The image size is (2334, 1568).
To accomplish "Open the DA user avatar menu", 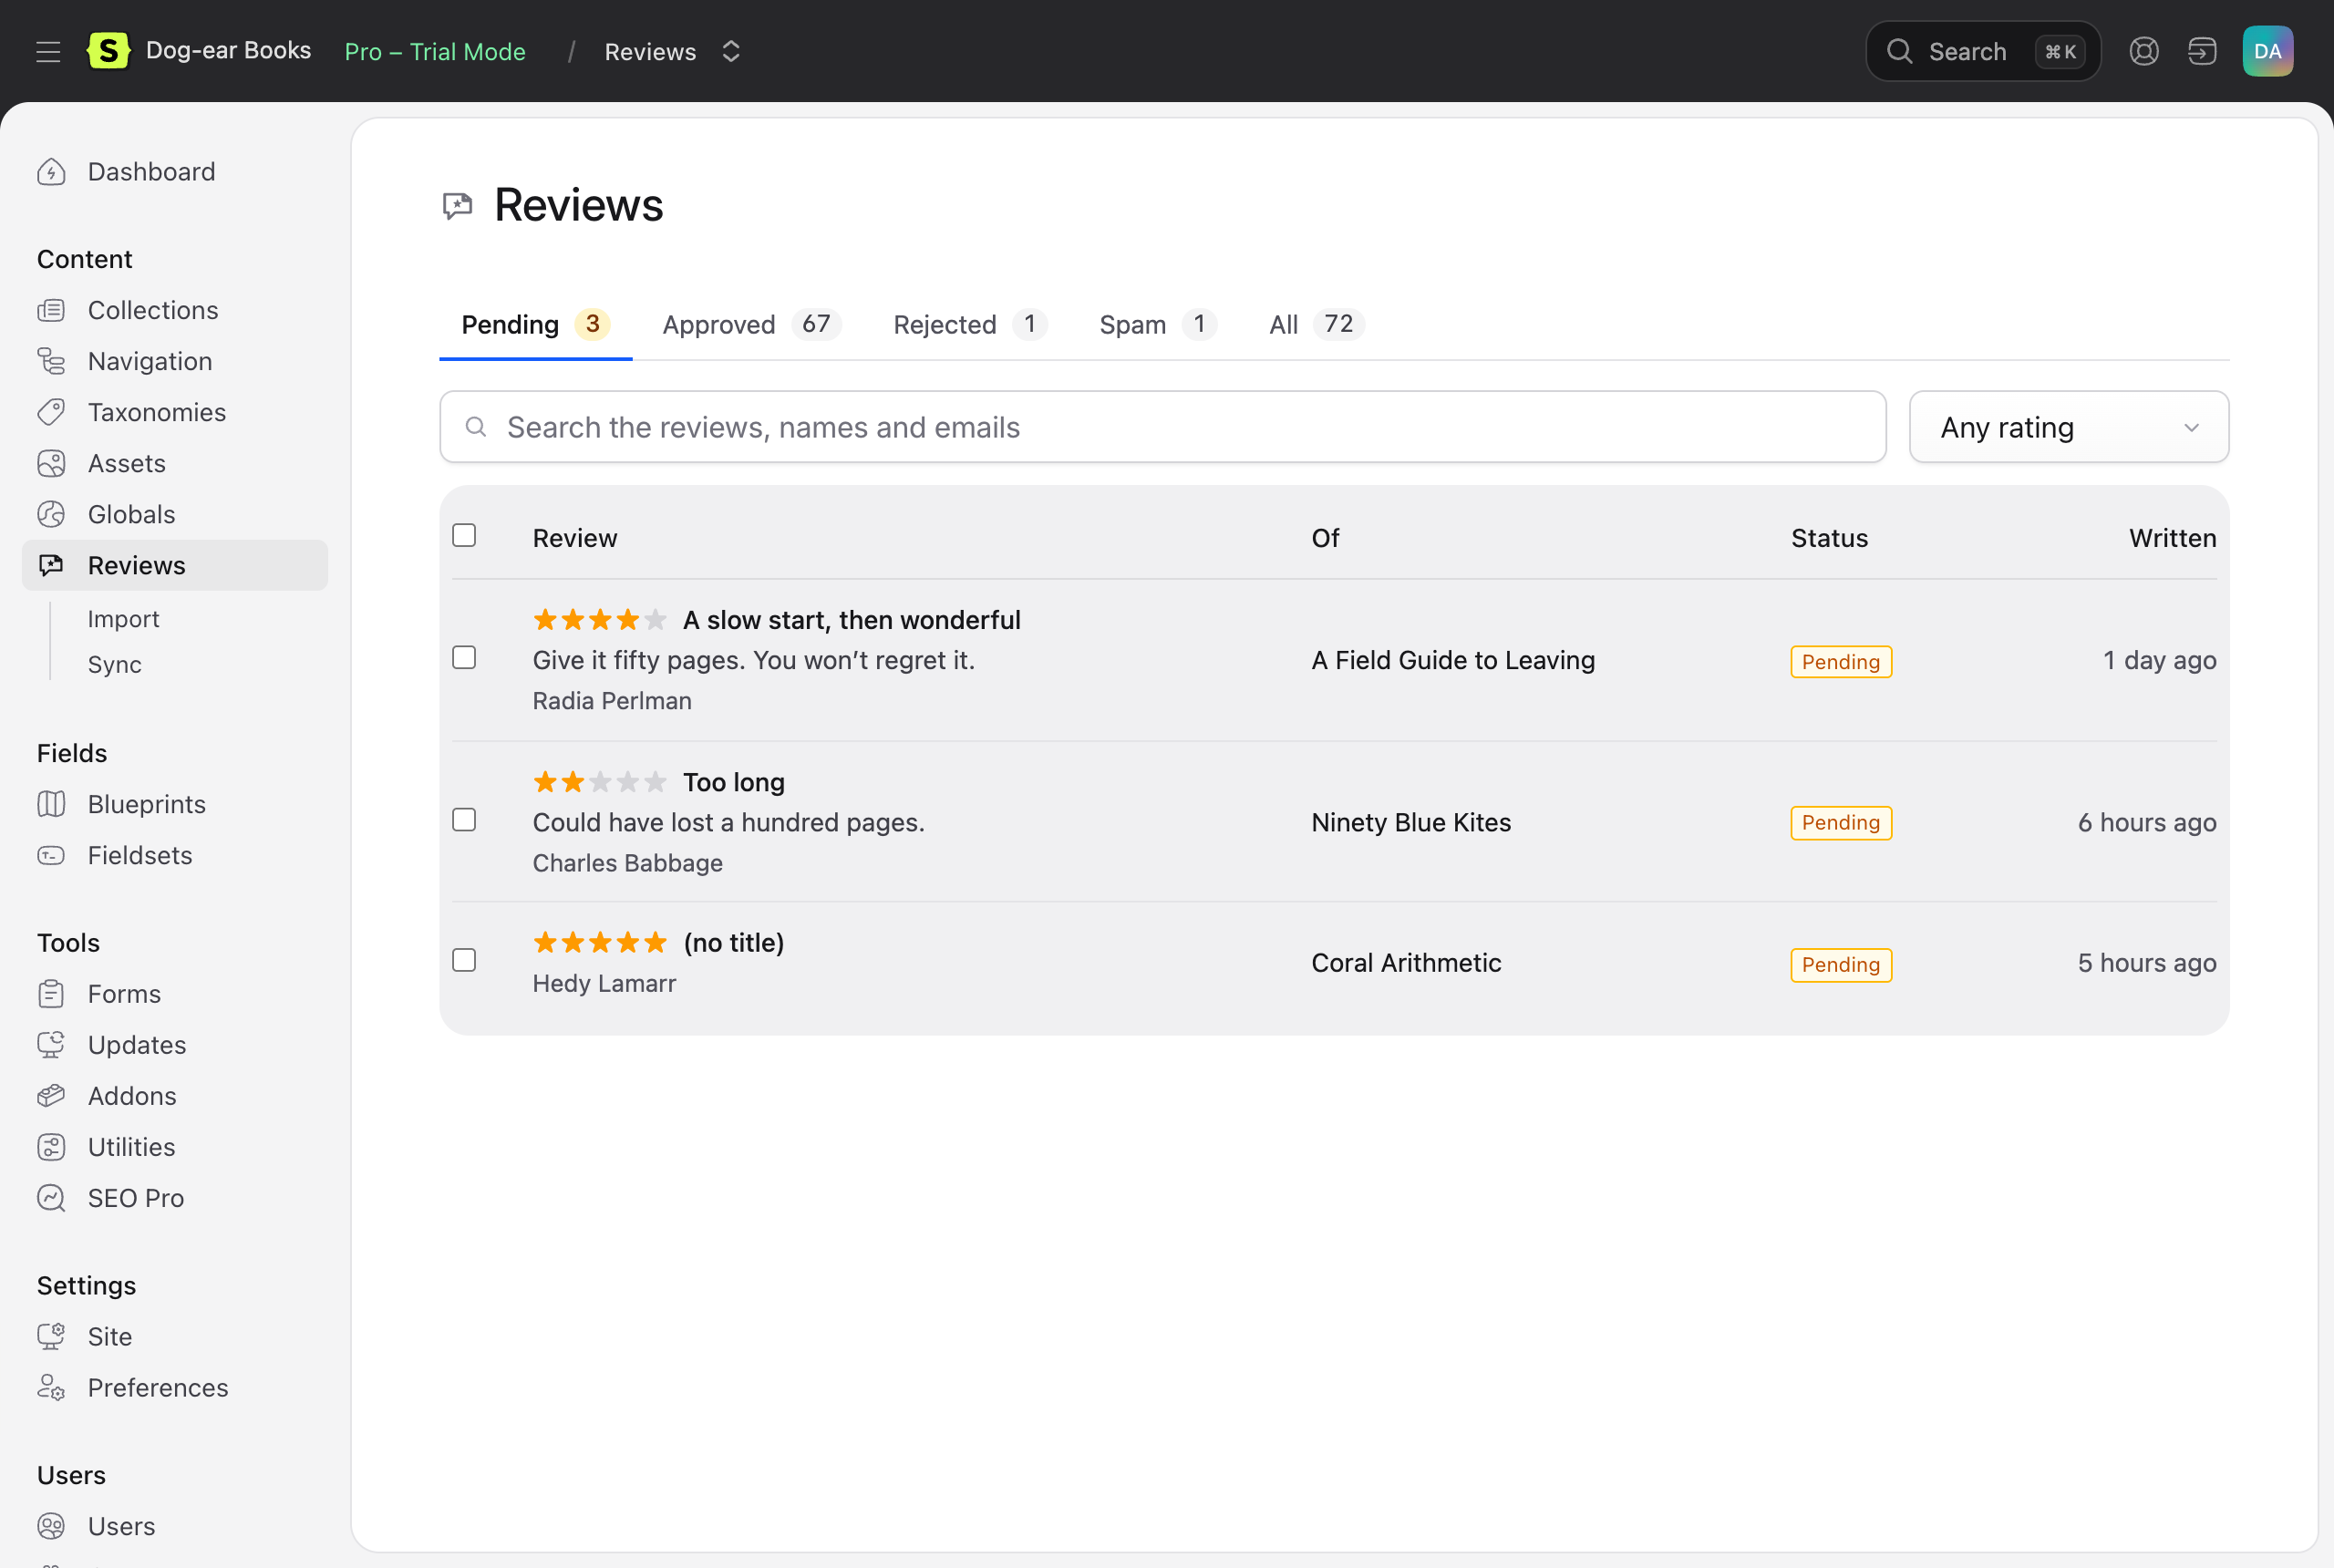I will click(2267, 51).
